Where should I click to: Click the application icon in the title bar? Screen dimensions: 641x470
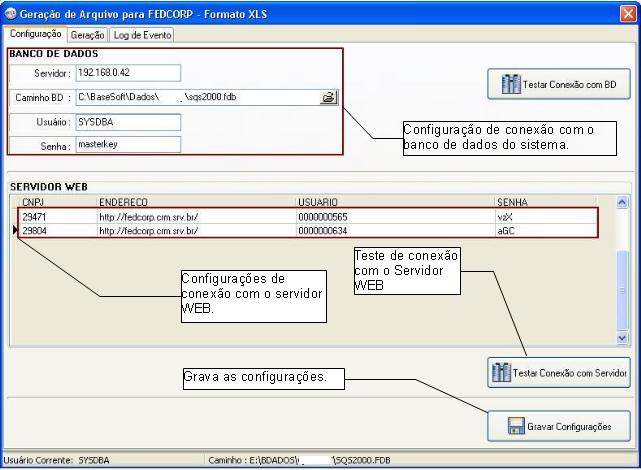tap(11, 12)
